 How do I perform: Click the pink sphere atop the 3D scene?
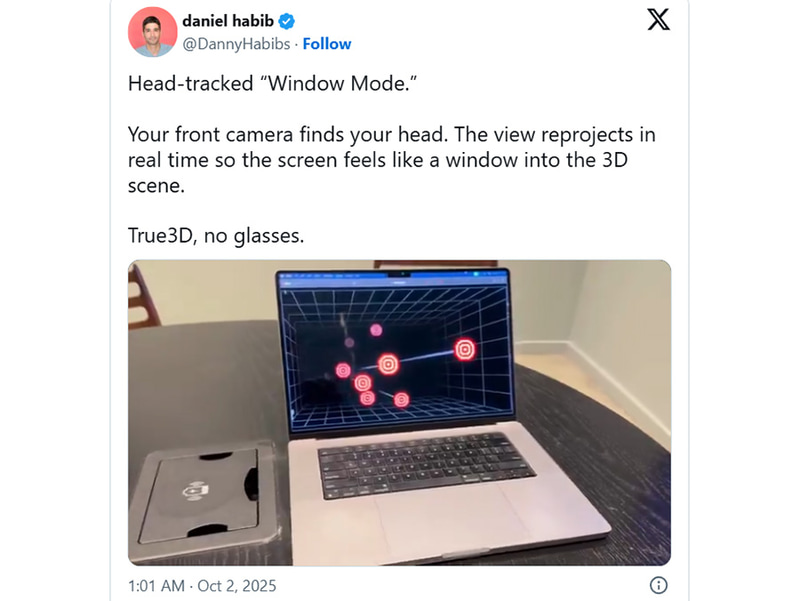(376, 330)
